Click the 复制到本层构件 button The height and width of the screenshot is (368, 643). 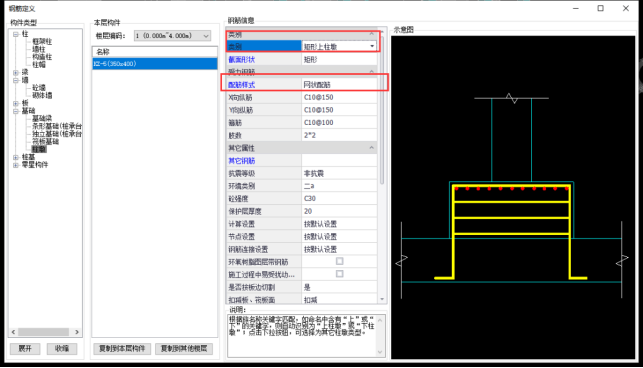pyautogui.click(x=122, y=349)
